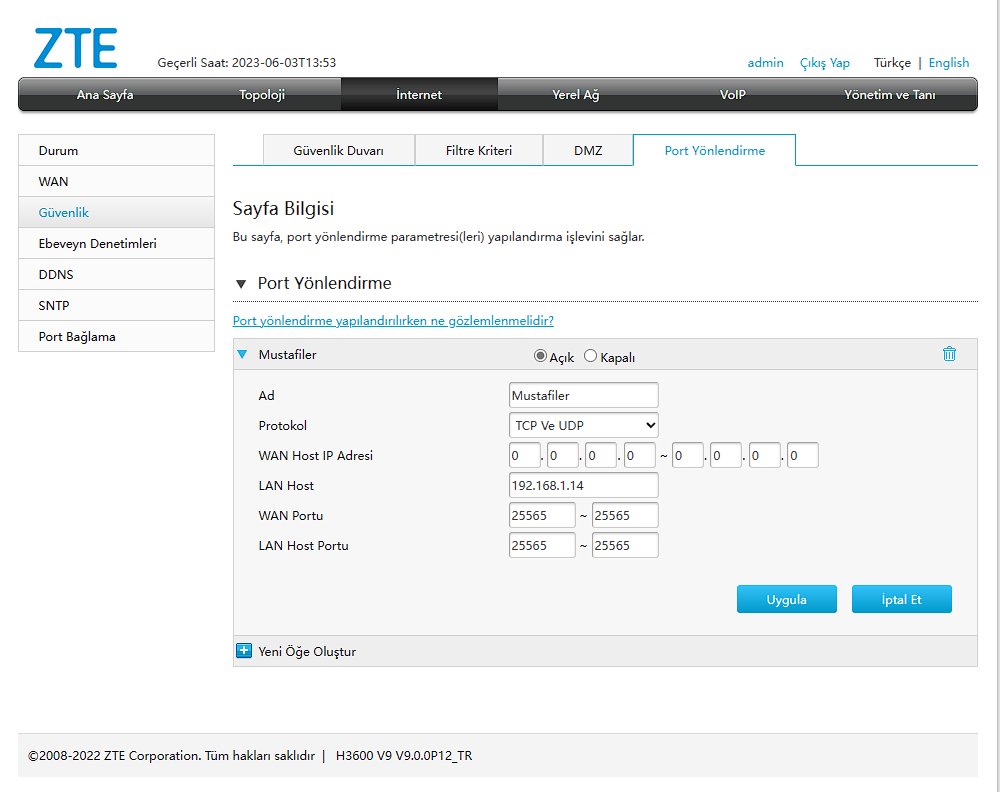The height and width of the screenshot is (792, 1000).
Task: Open SNTP in the sidebar
Action: (117, 305)
